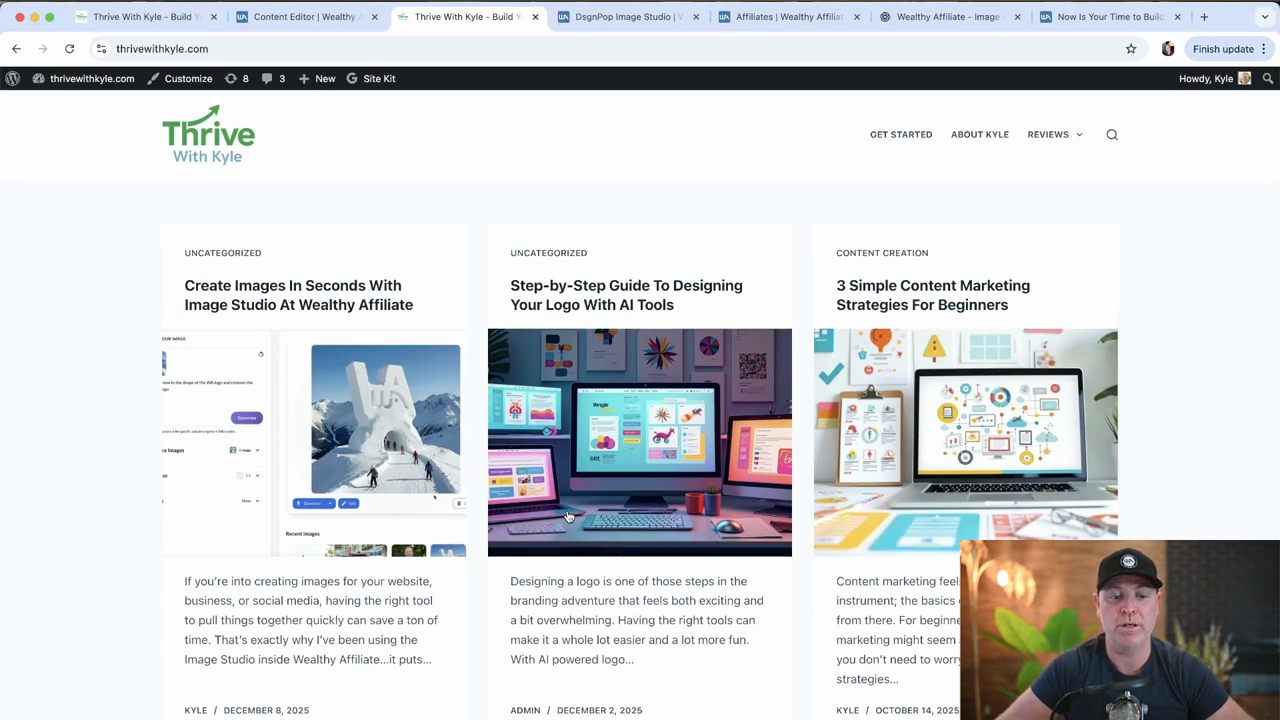This screenshot has height=720, width=1280.
Task: Bookmark this page with the star icon
Action: coord(1131,49)
